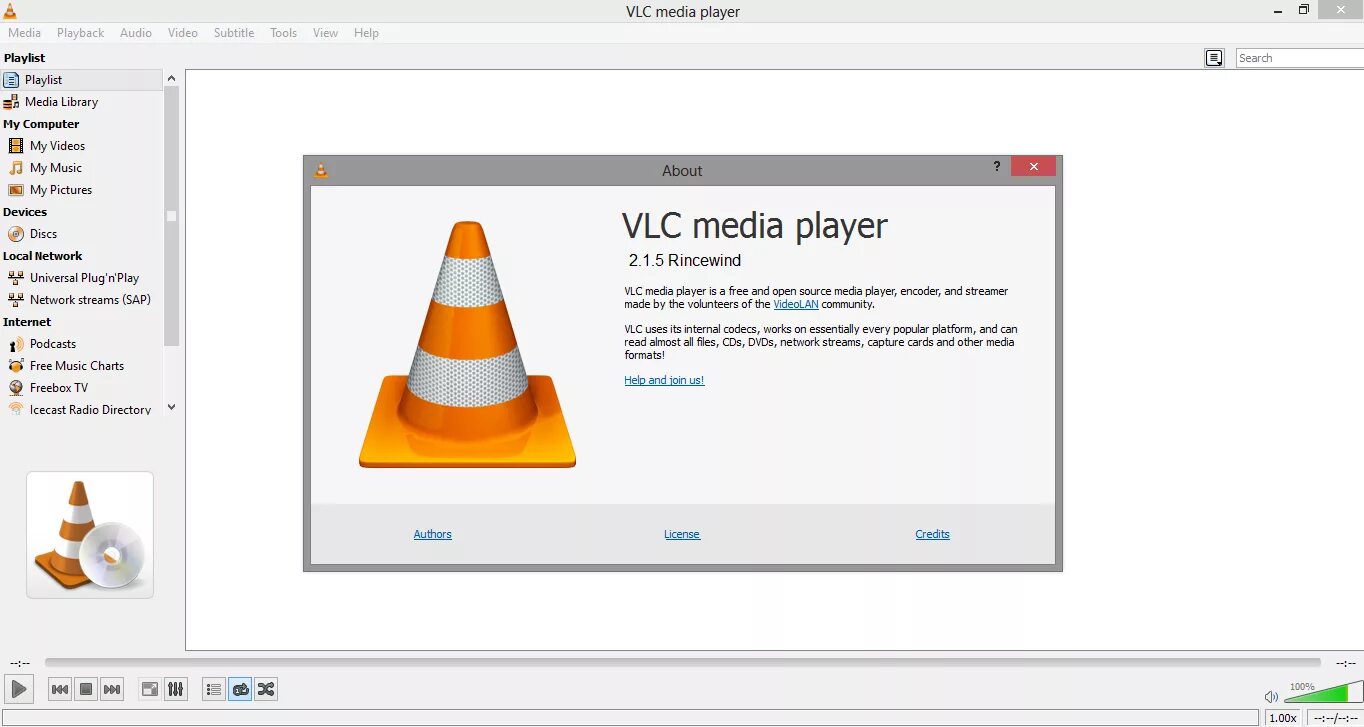Select Universal Plug'n'Play network icon
This screenshot has height=727, width=1364.
click(x=16, y=278)
